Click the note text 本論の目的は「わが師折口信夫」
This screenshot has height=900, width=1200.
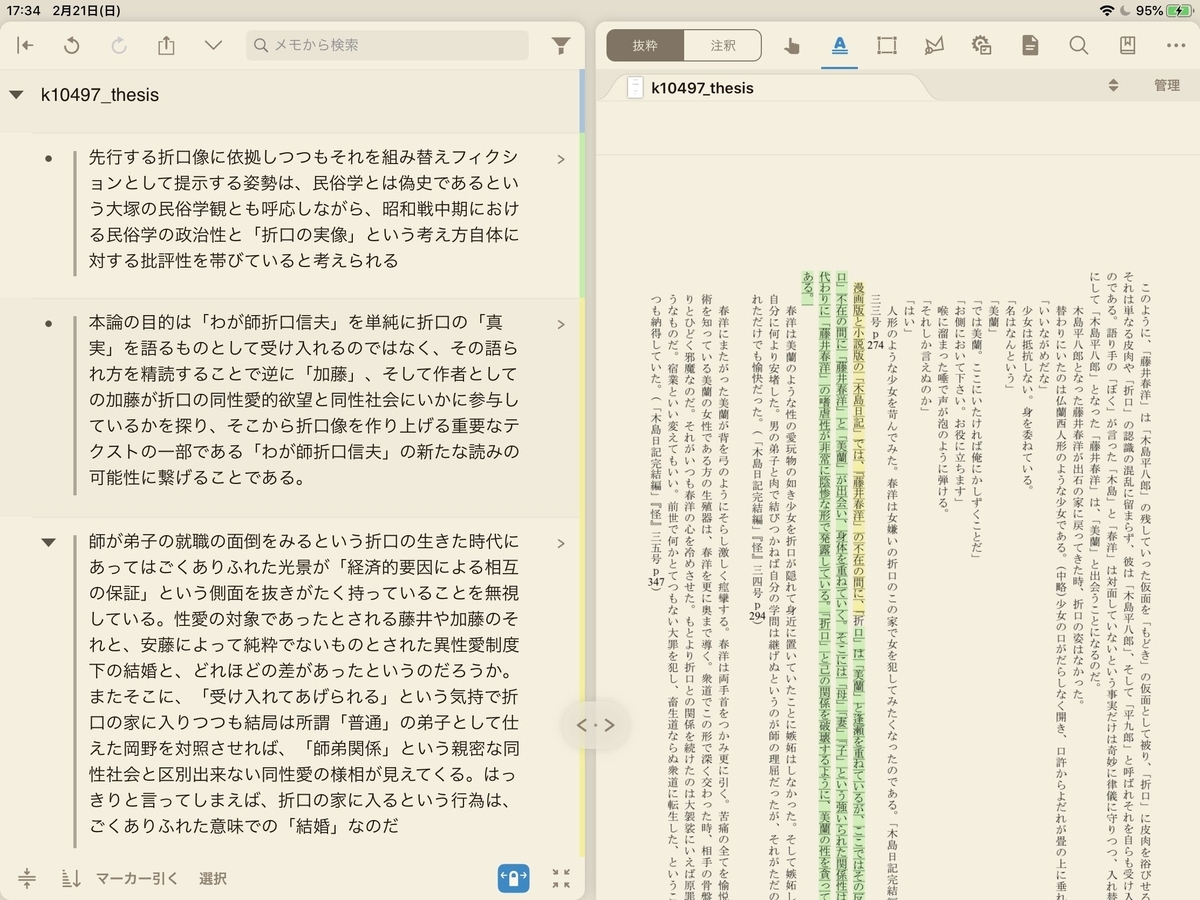pyautogui.click(x=304, y=400)
